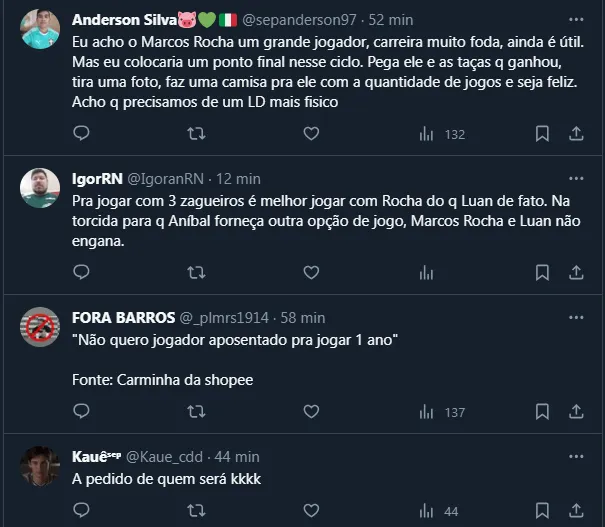Retweet Anderson Silva's post
The height and width of the screenshot is (527, 605).
(197, 133)
